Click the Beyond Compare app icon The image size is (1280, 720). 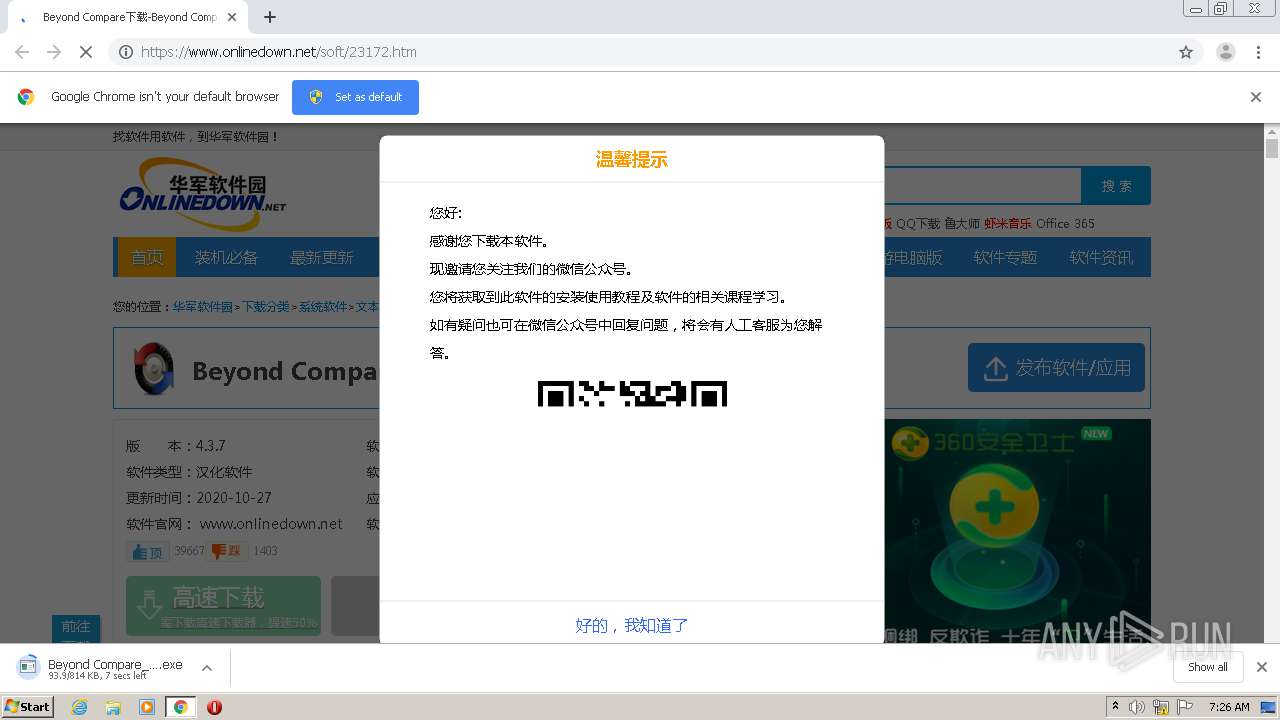click(155, 369)
